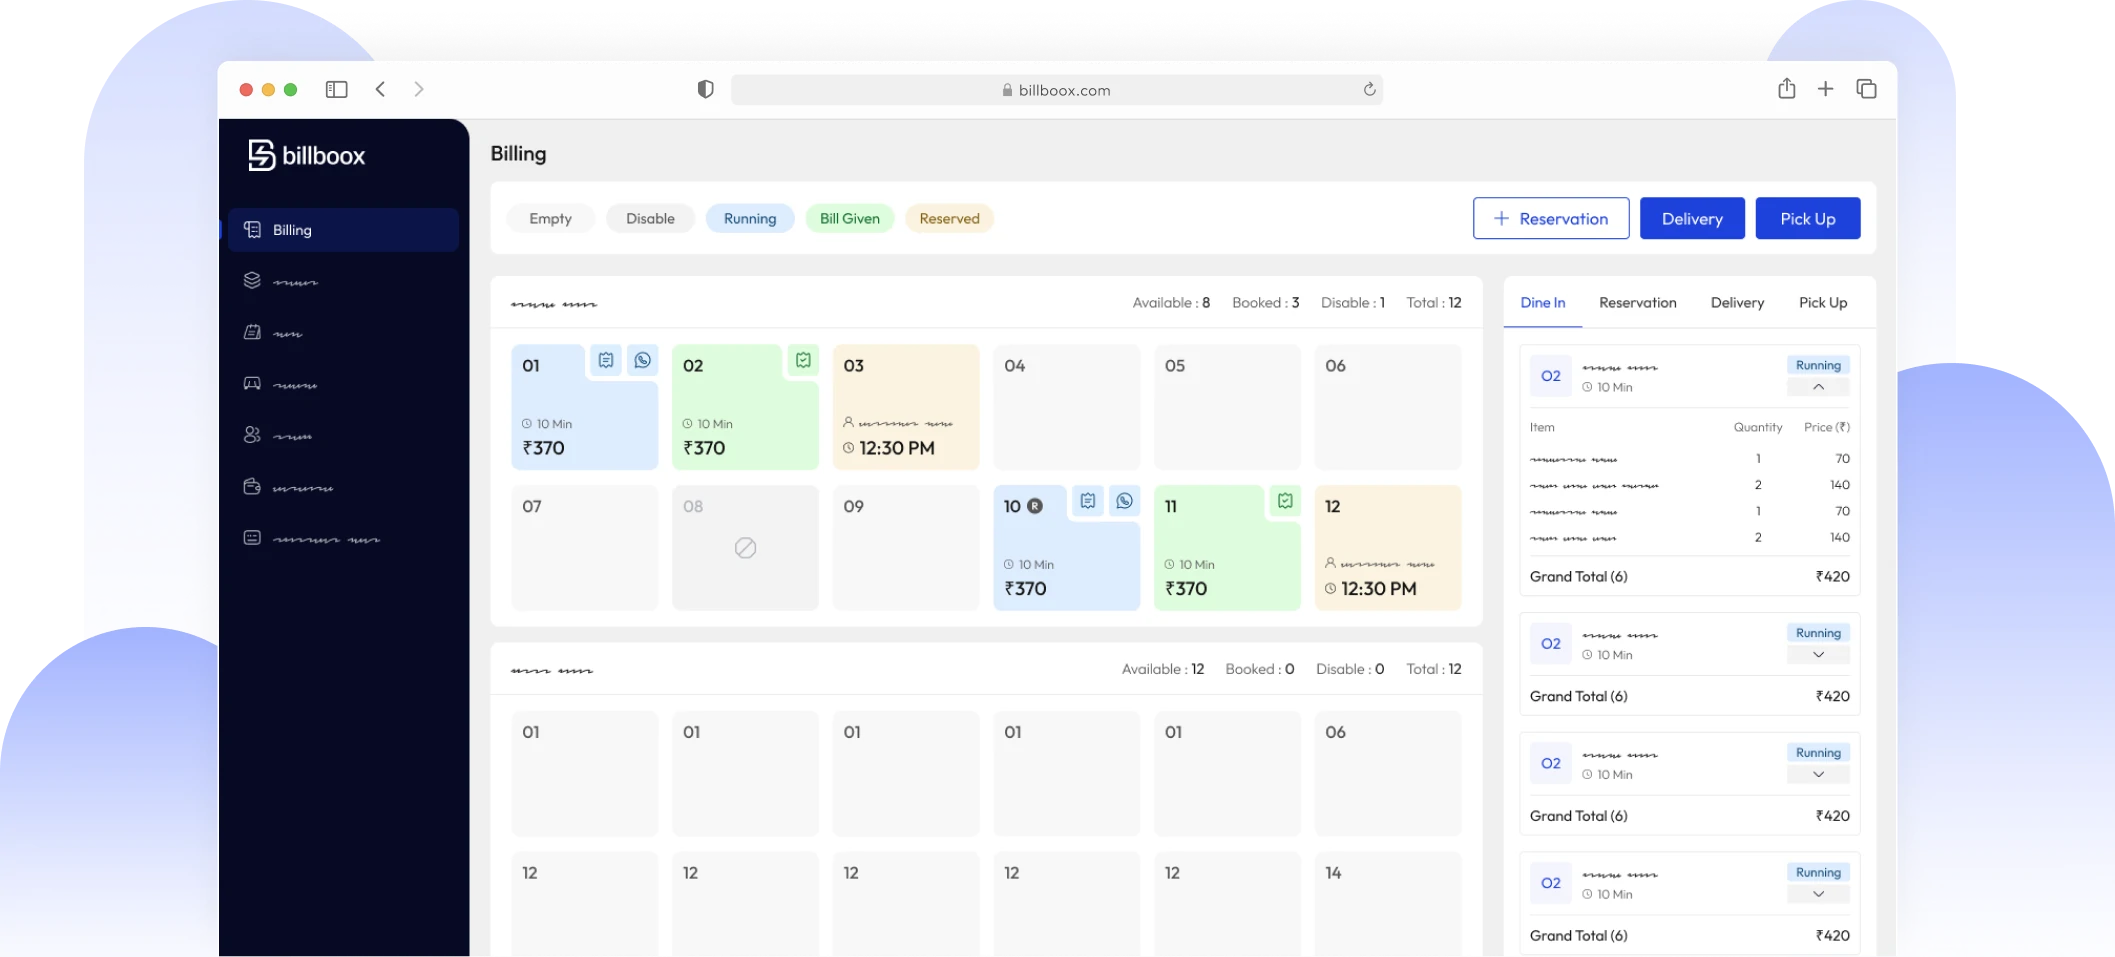
Task: Expand the second order card chevron
Action: pyautogui.click(x=1817, y=655)
